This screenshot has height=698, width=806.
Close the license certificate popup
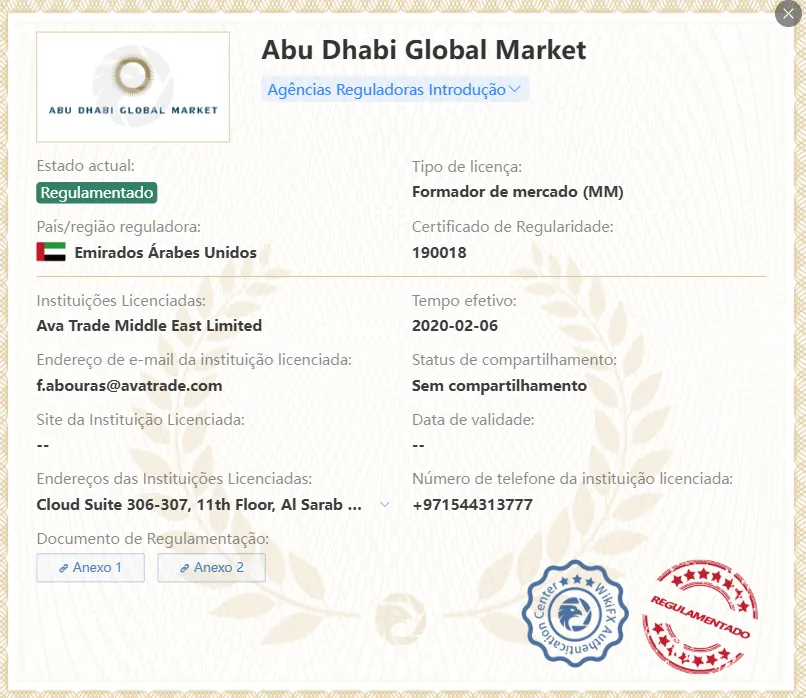tap(788, 14)
